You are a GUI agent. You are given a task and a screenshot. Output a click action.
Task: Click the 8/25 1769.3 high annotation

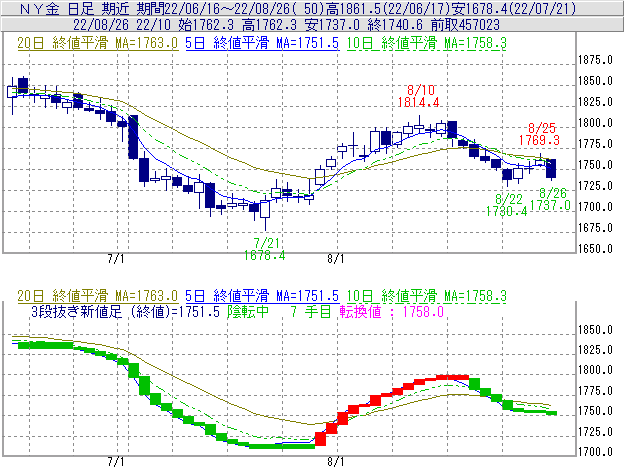tap(540, 134)
